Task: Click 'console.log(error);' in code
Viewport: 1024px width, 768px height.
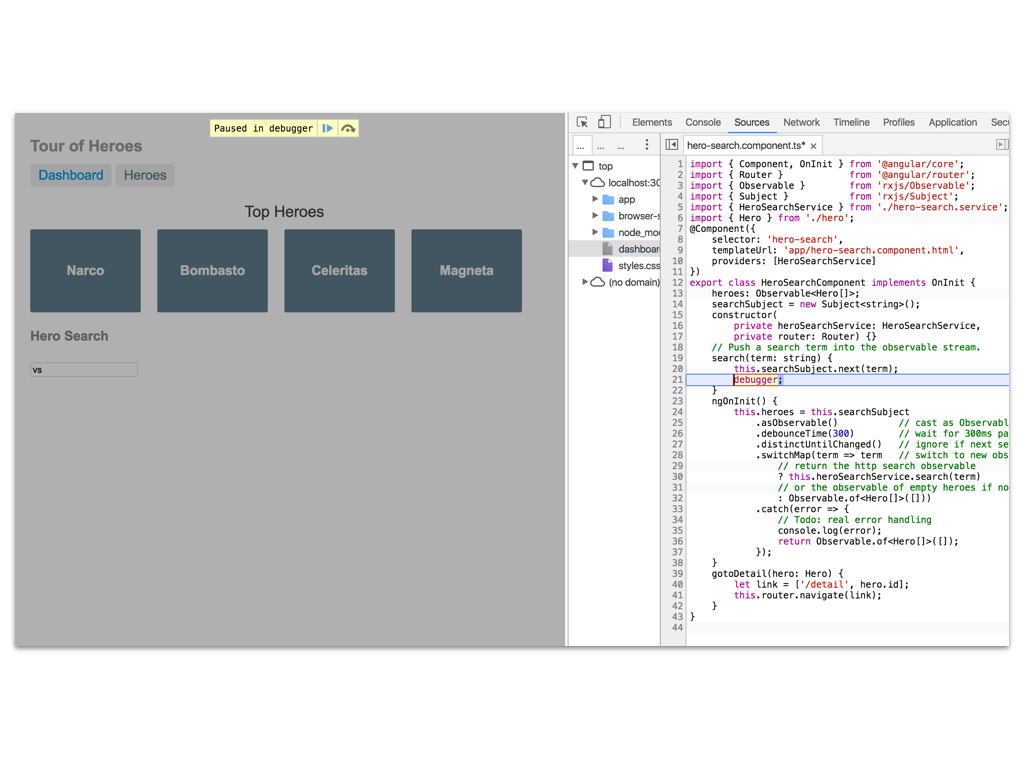Action: [x=829, y=530]
